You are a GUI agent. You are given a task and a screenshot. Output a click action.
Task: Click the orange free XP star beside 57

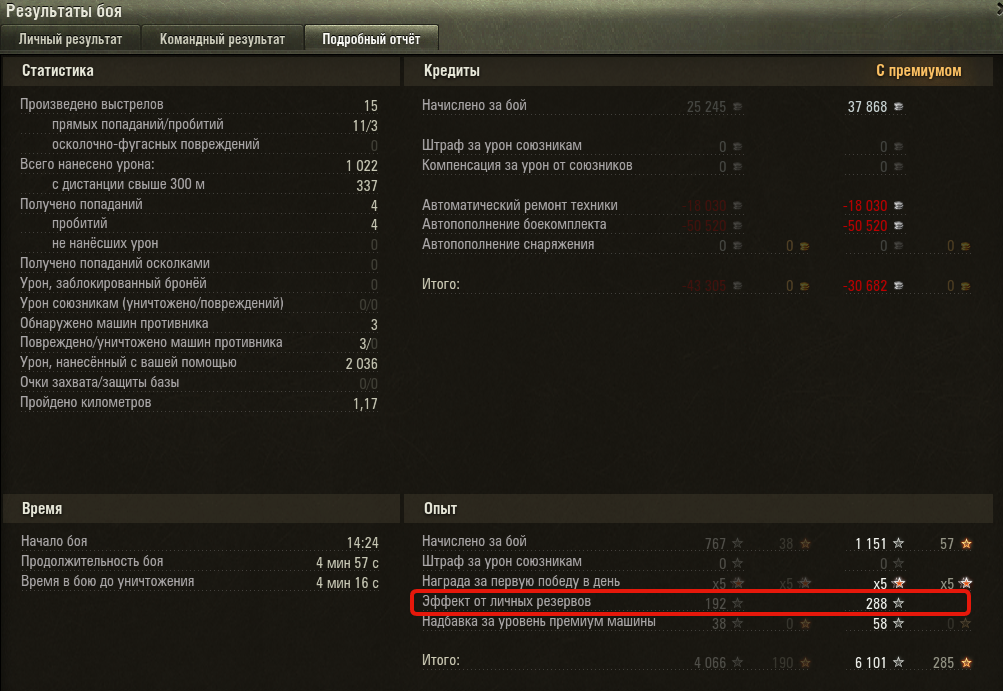pyautogui.click(x=966, y=543)
